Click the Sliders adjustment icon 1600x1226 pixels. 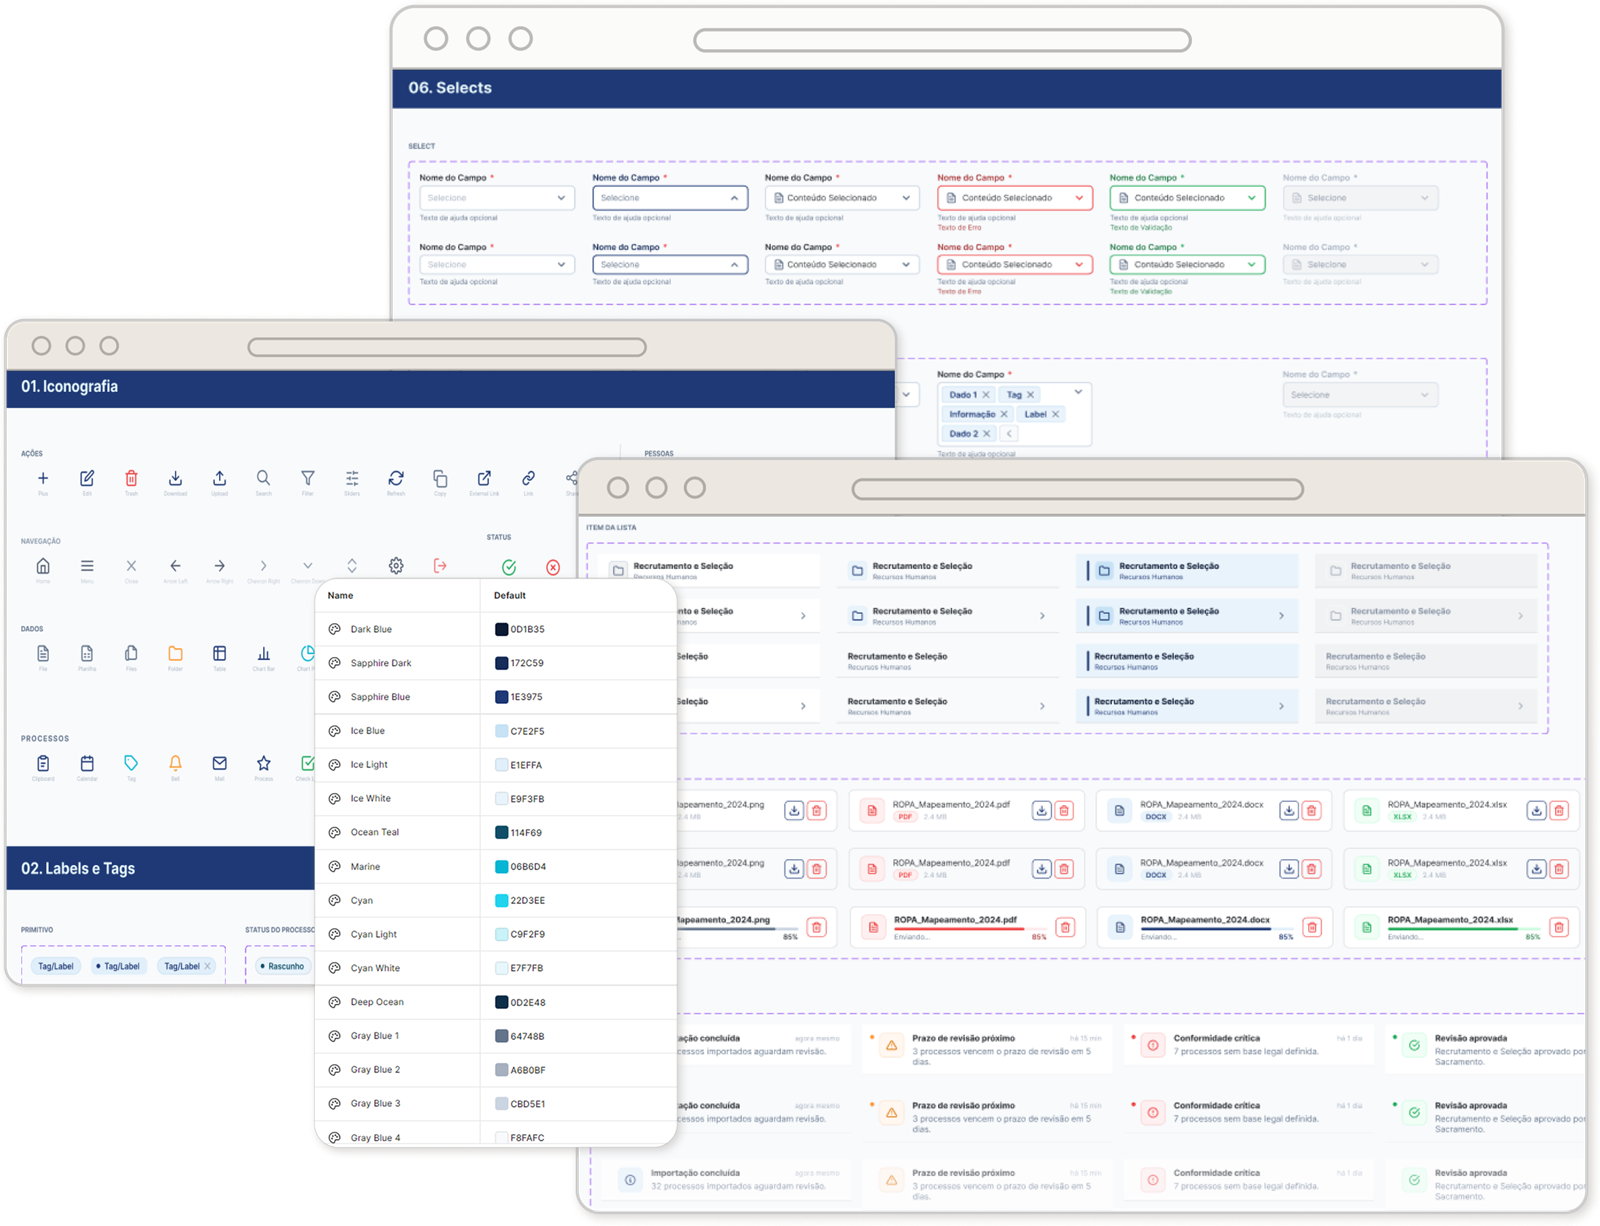352,478
